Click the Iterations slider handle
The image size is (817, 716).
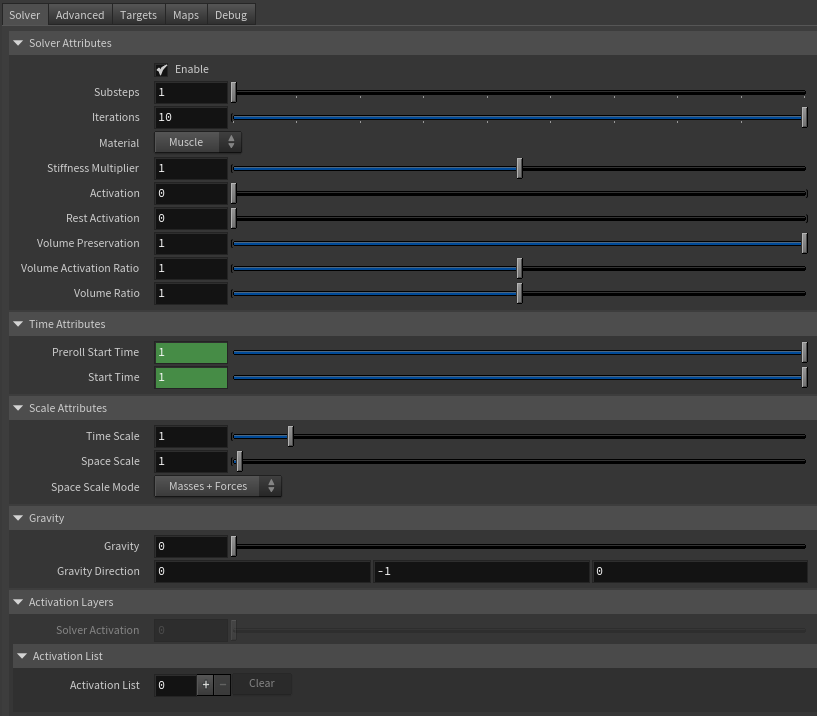[x=802, y=117]
